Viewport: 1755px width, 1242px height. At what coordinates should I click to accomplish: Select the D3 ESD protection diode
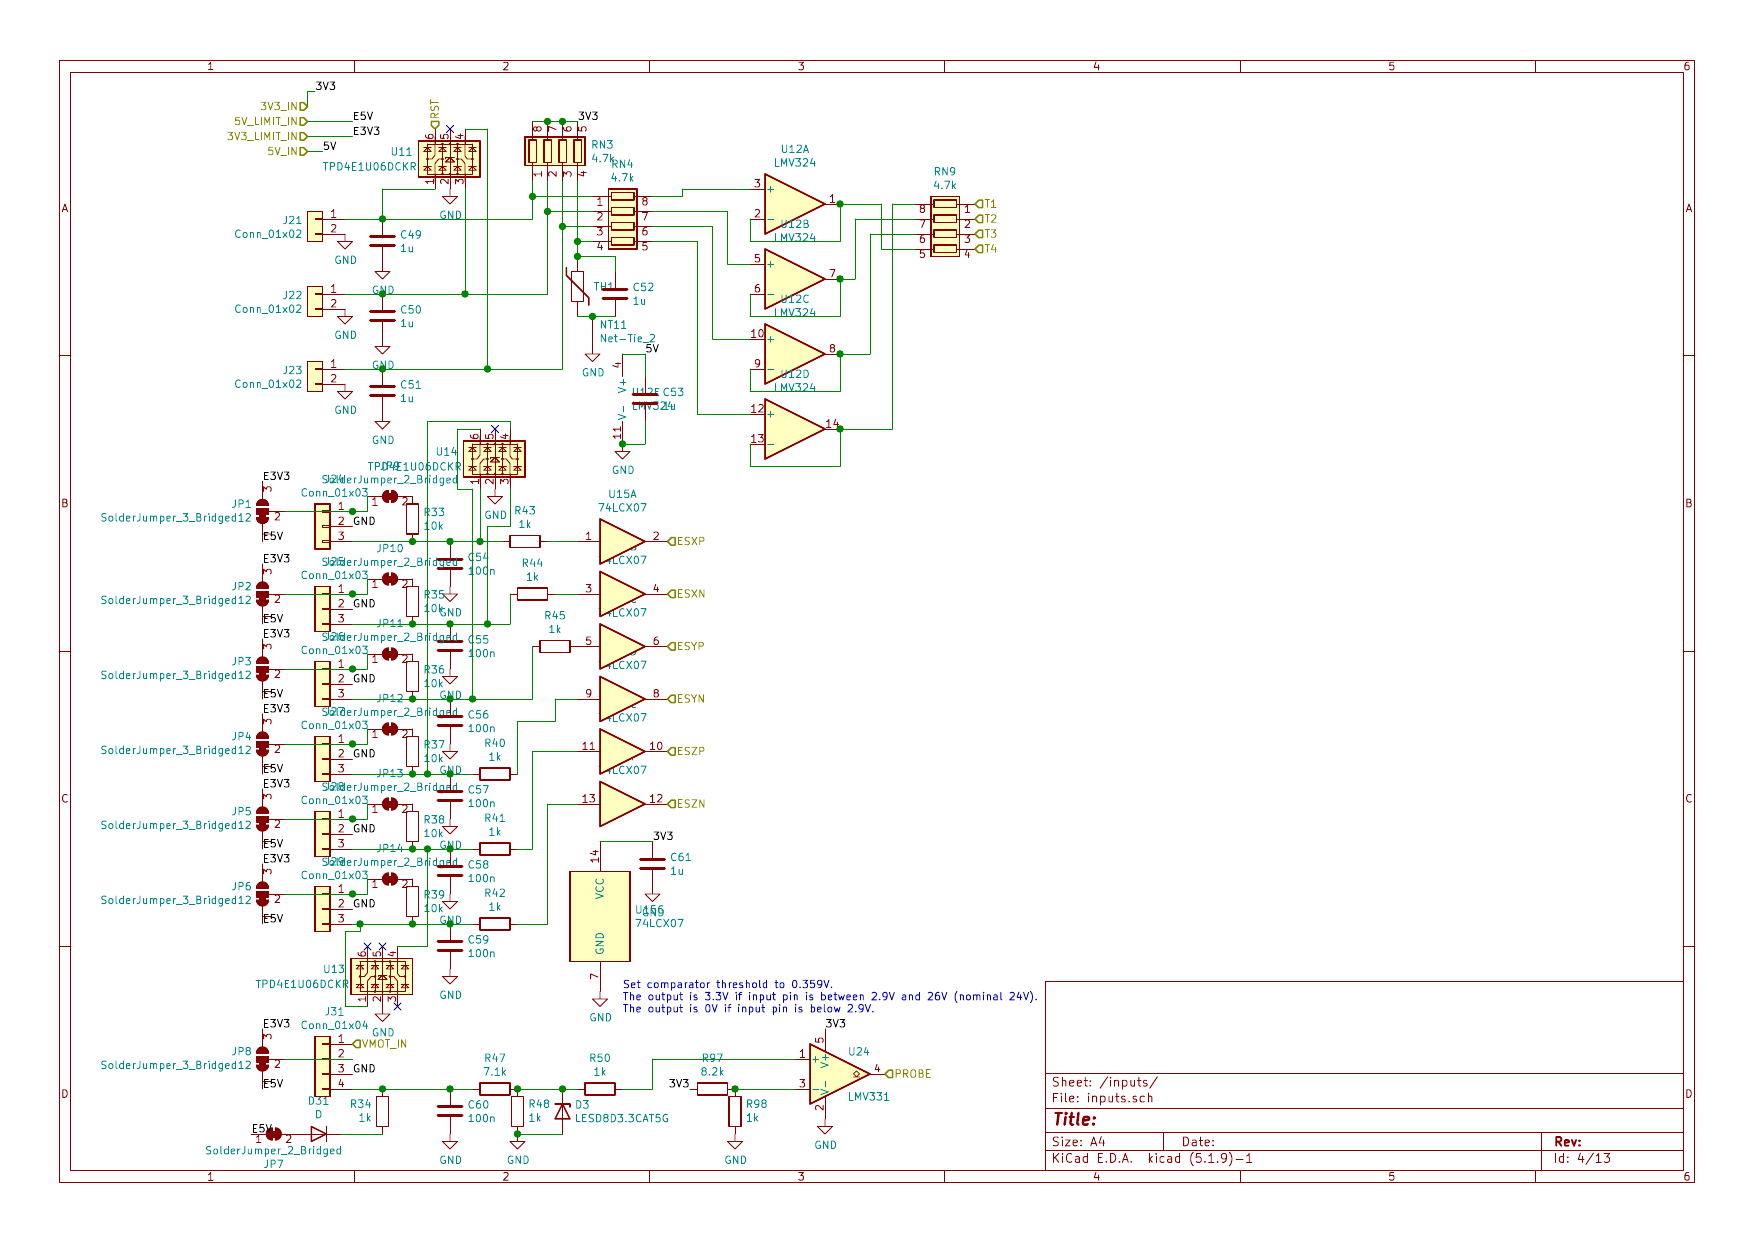[562, 1110]
